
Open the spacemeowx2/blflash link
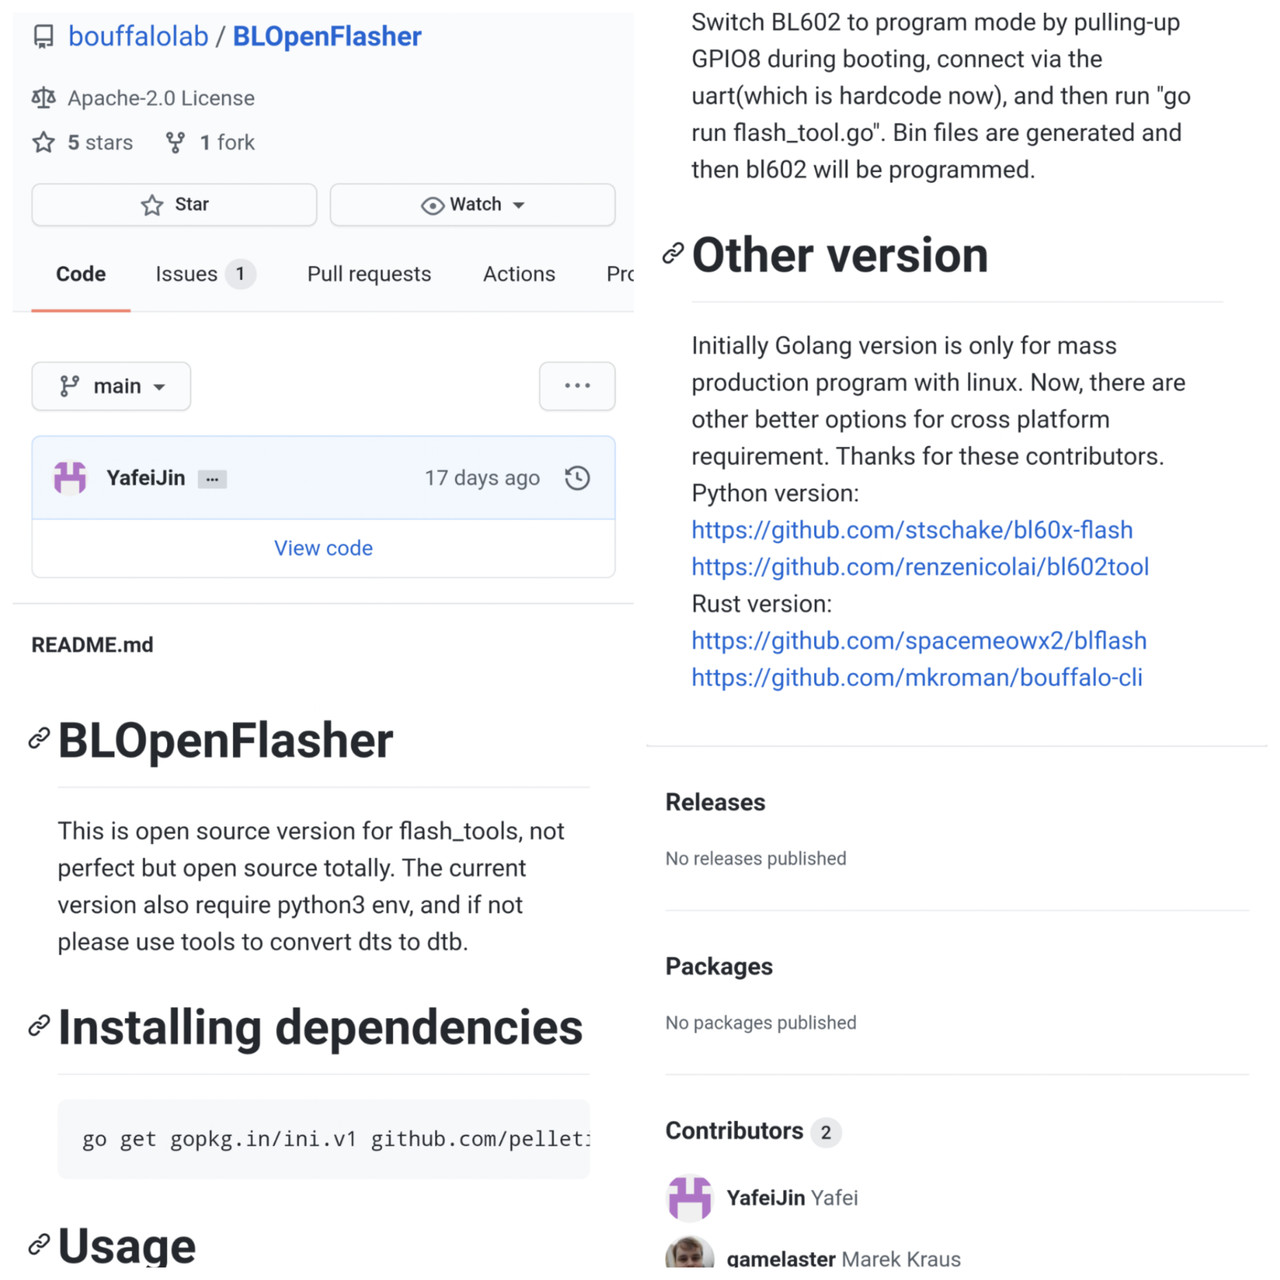pyautogui.click(x=919, y=641)
